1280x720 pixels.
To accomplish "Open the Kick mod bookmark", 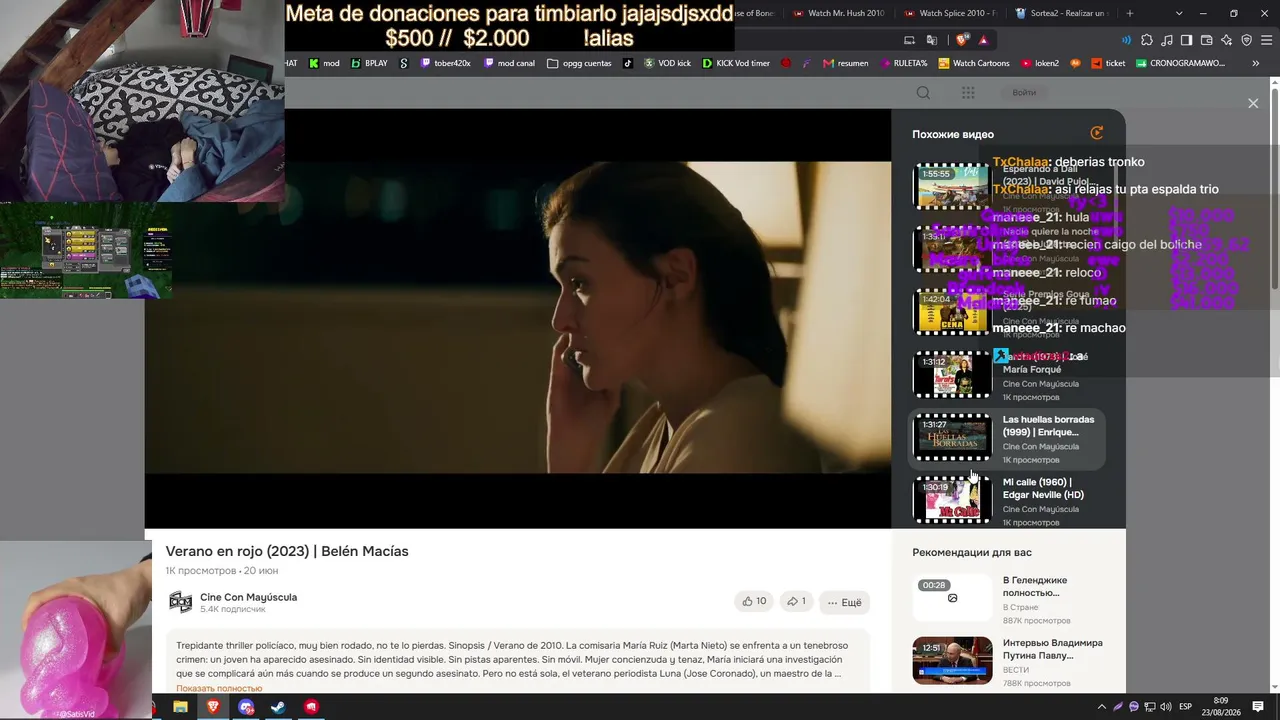I will tap(324, 63).
